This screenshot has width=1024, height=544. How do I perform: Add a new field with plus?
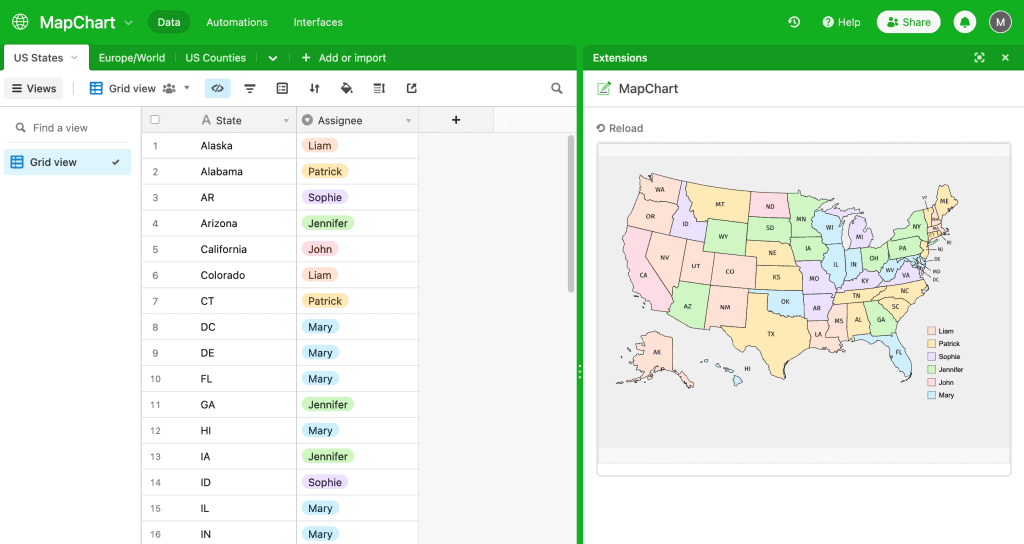pos(456,120)
